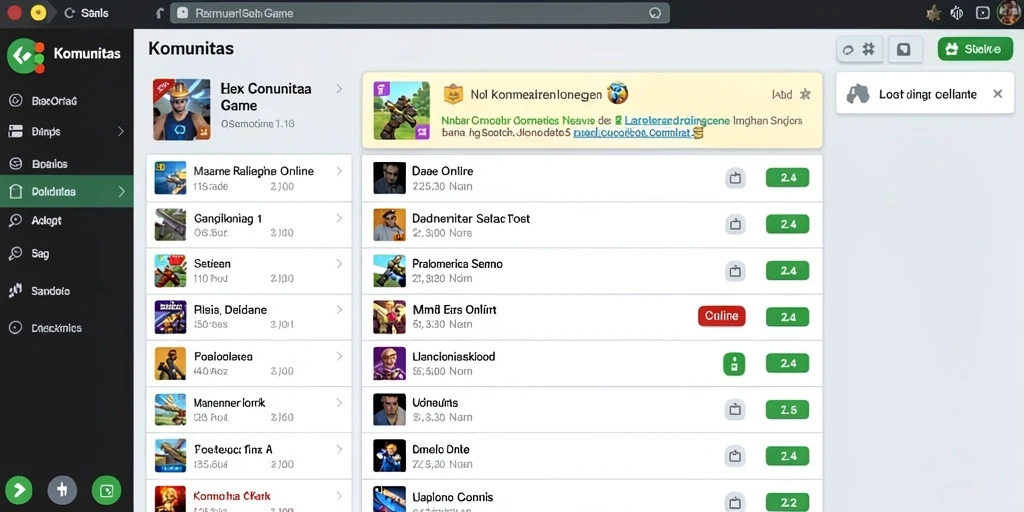Click the 2.4 button in Dmelo Onlte row
This screenshot has width=1024, height=512.
787,456
